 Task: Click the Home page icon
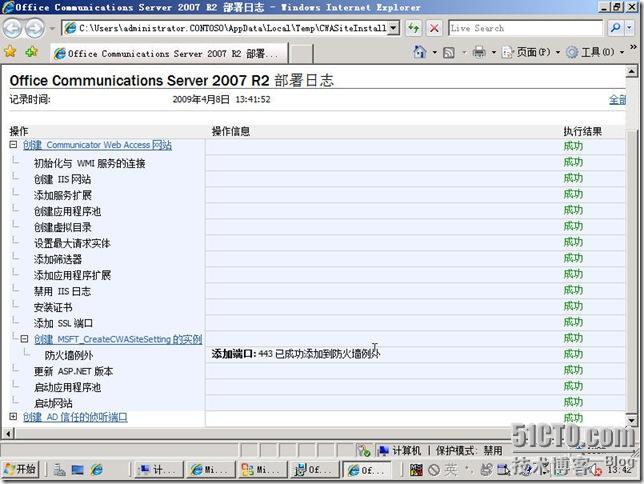tap(419, 52)
